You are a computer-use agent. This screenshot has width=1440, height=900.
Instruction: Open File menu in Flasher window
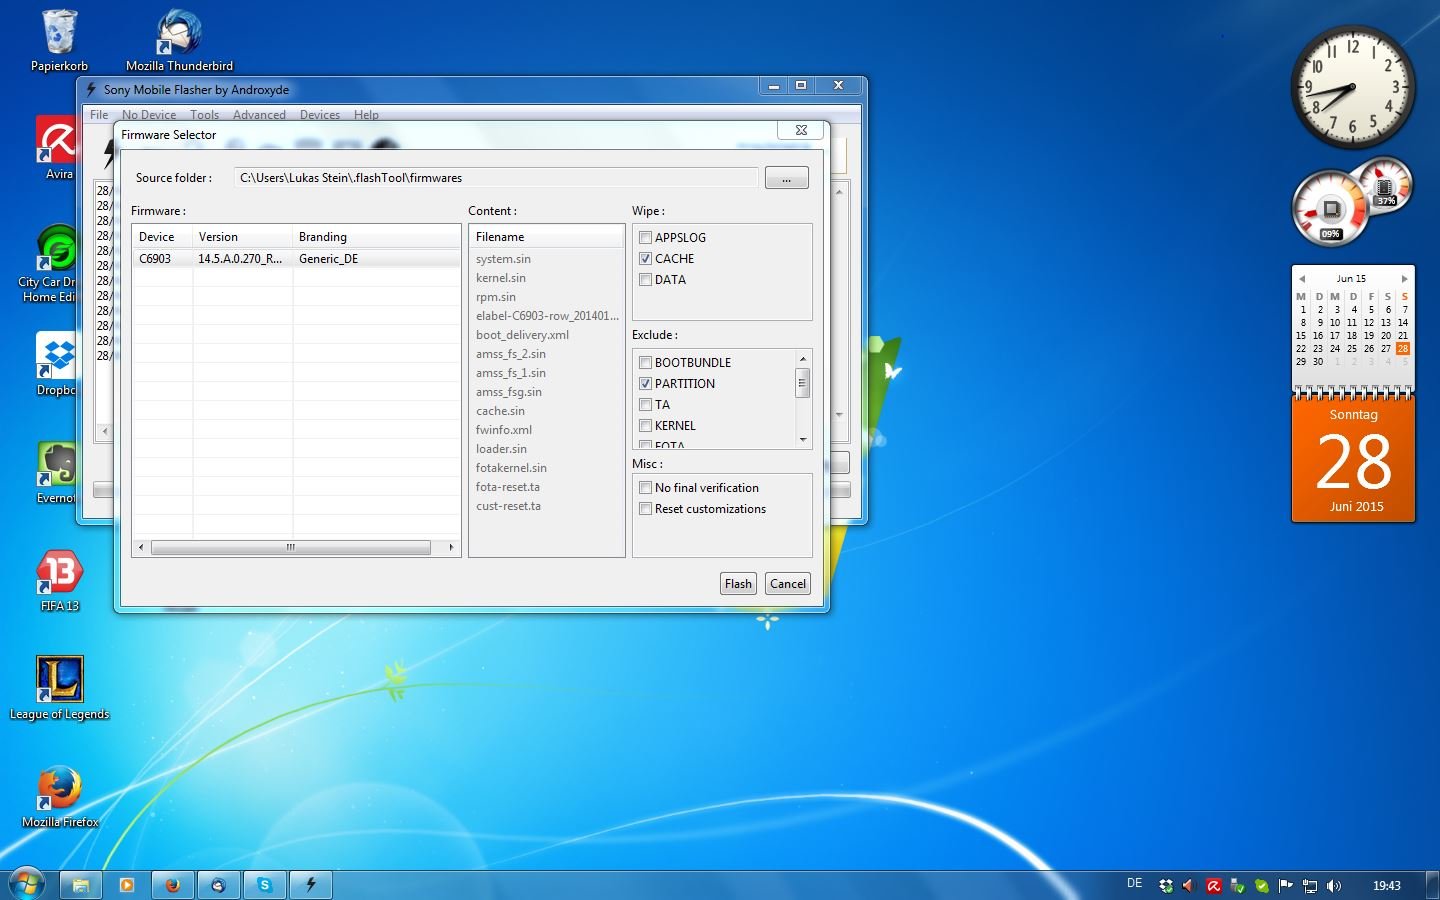[99, 115]
